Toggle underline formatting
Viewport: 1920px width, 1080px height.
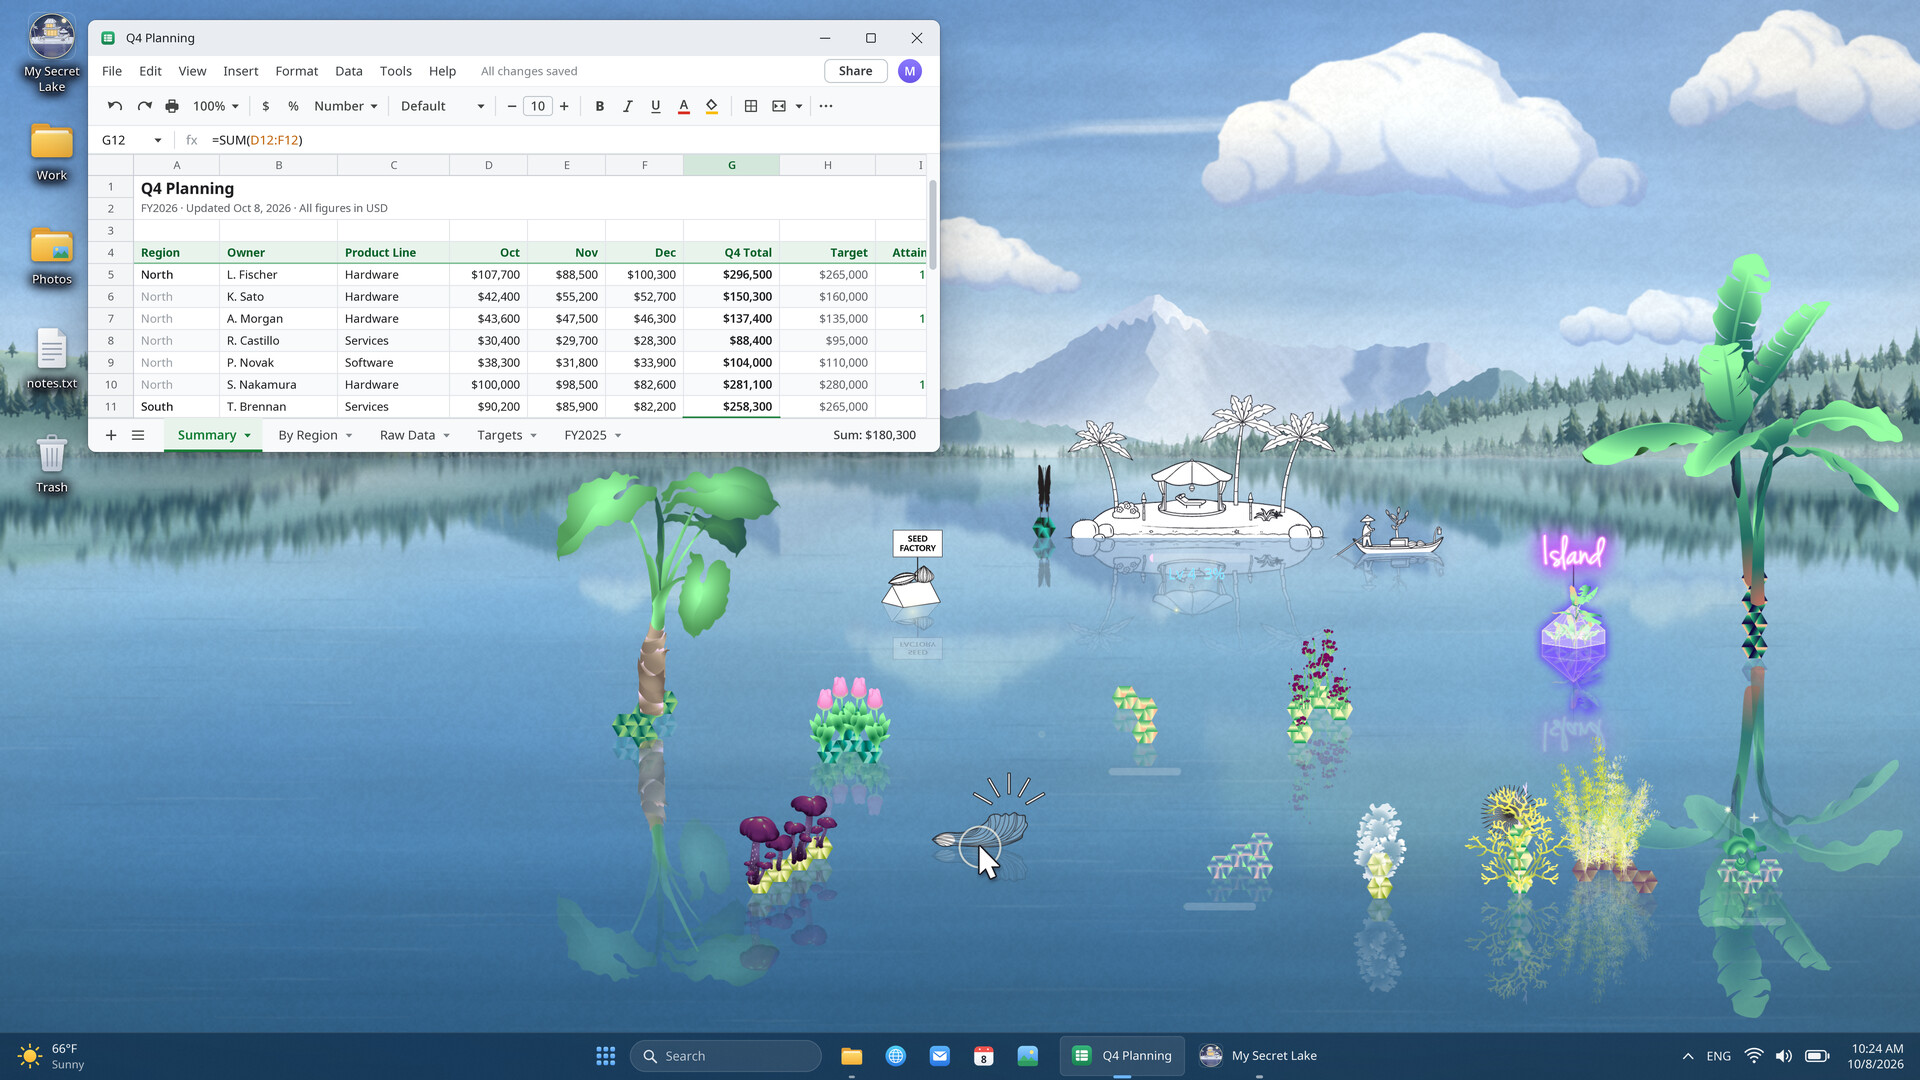click(x=655, y=106)
